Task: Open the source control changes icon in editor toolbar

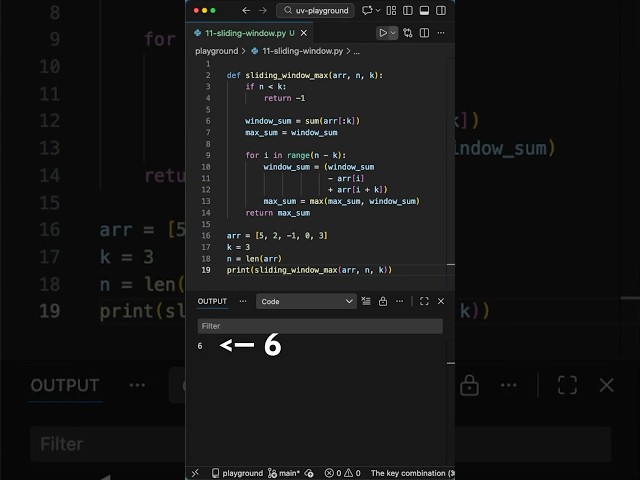Action: click(408, 33)
